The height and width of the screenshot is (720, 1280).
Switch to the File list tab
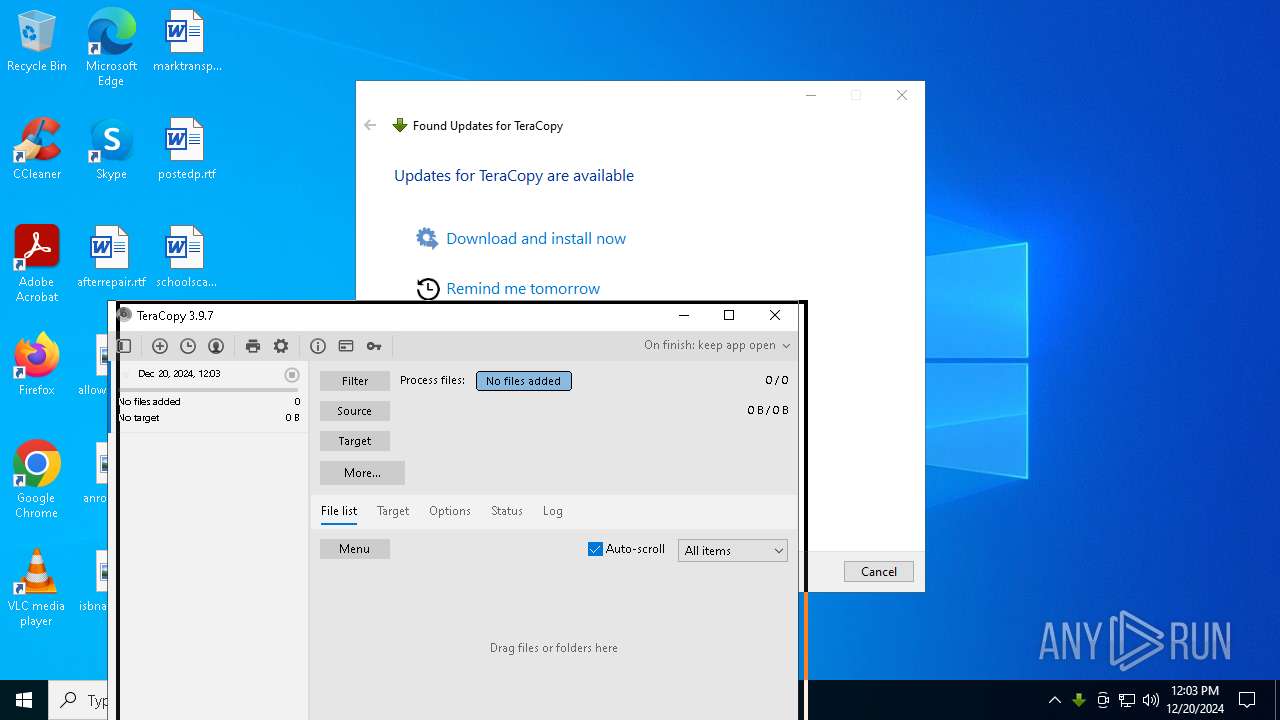[339, 511]
